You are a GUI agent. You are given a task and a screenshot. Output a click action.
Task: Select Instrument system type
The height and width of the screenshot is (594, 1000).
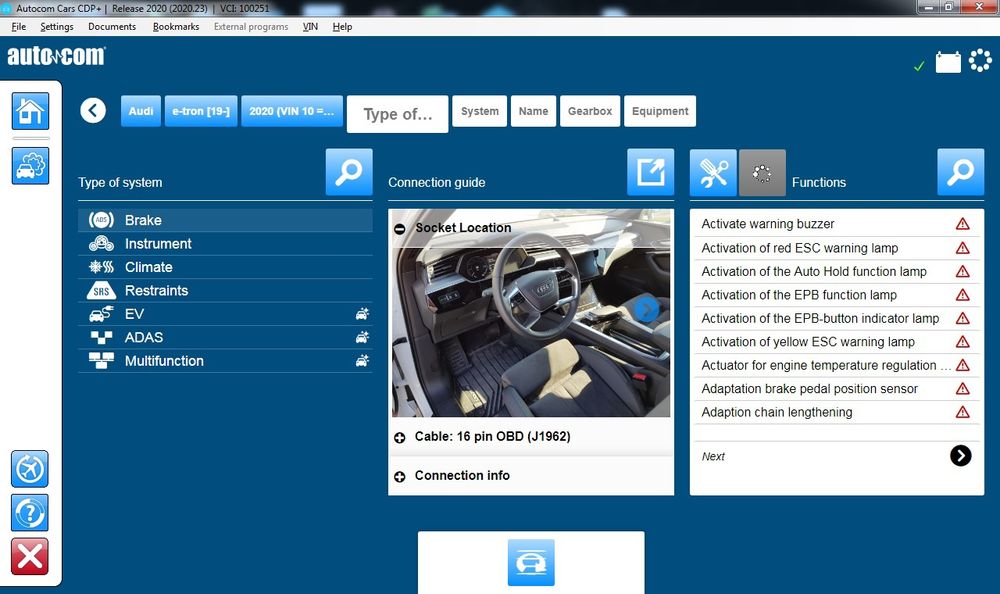tap(225, 244)
